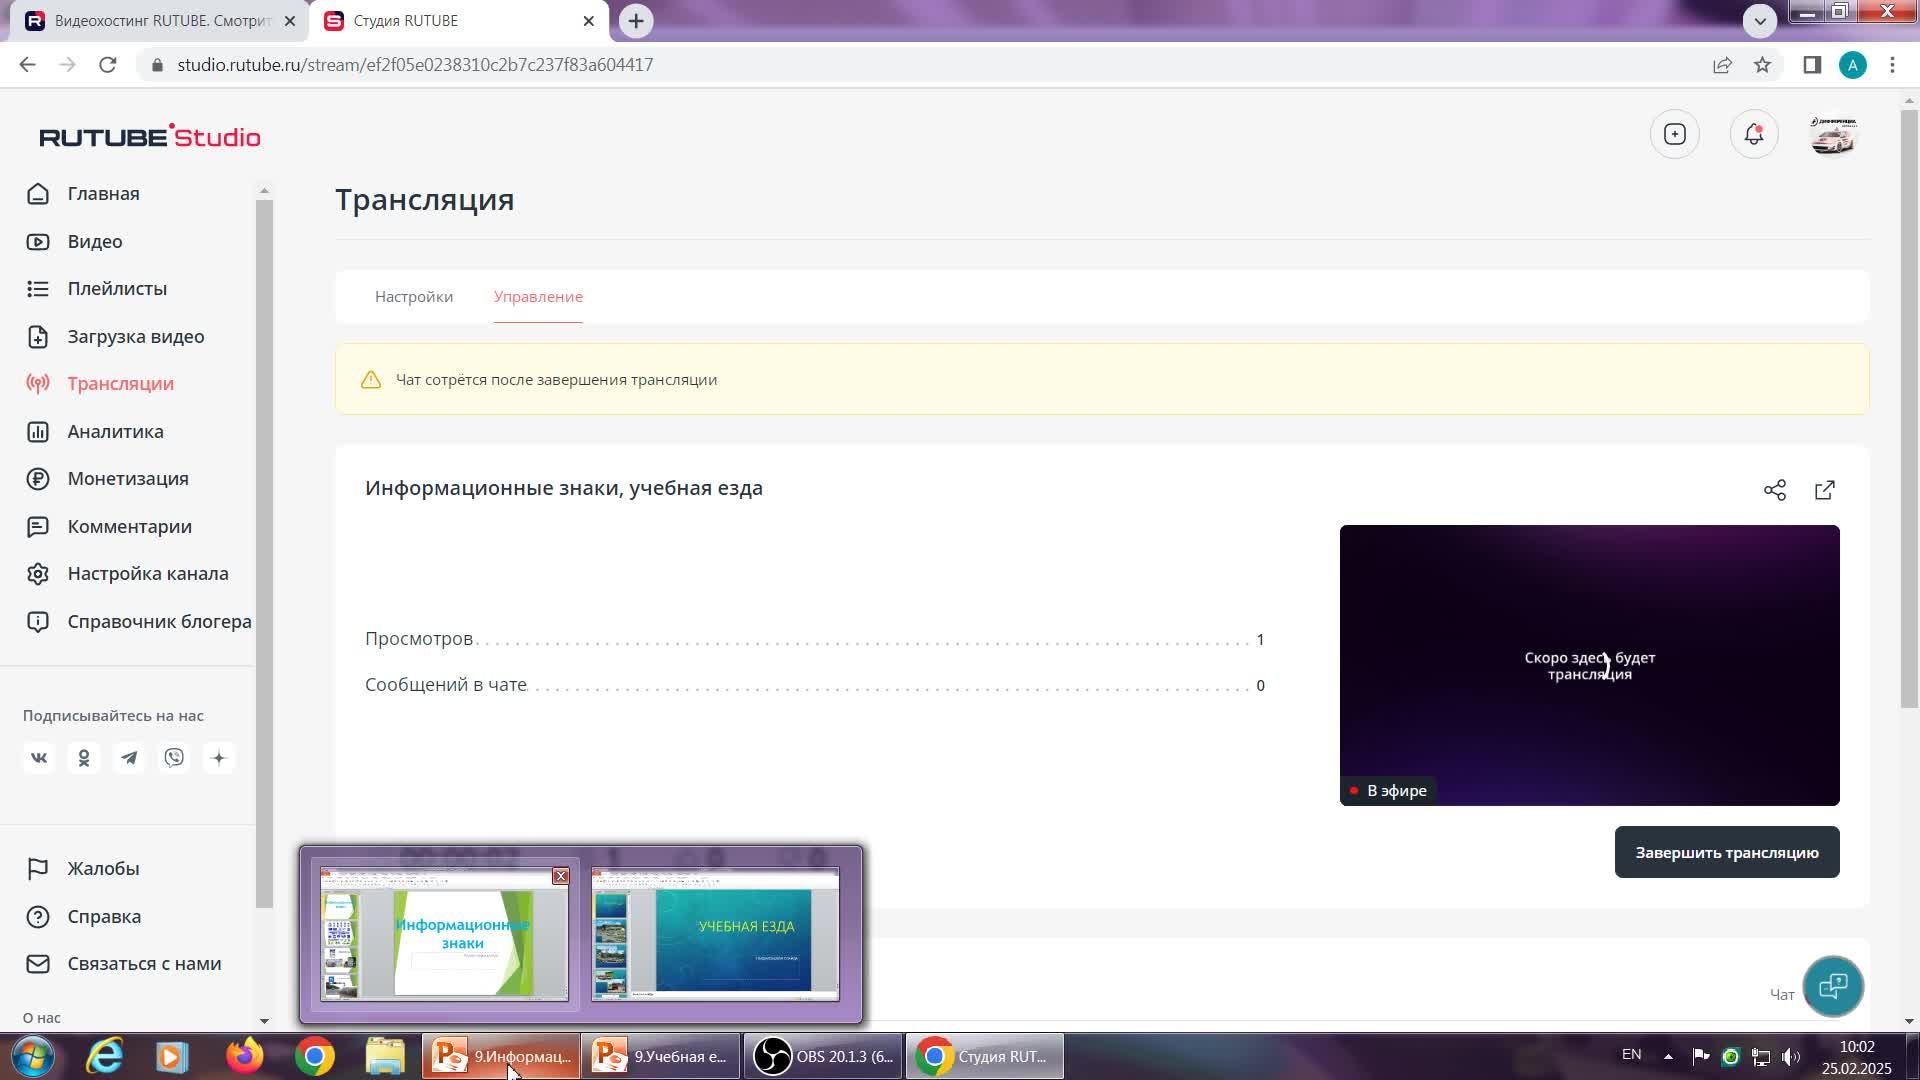This screenshot has height=1080, width=1920.
Task: Open the Odnoklassniki social icon
Action: (84, 758)
